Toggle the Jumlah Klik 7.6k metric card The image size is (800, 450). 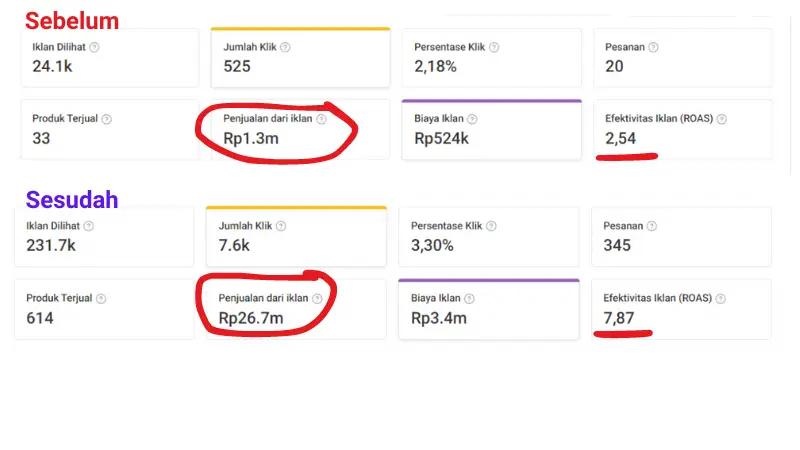pos(296,236)
